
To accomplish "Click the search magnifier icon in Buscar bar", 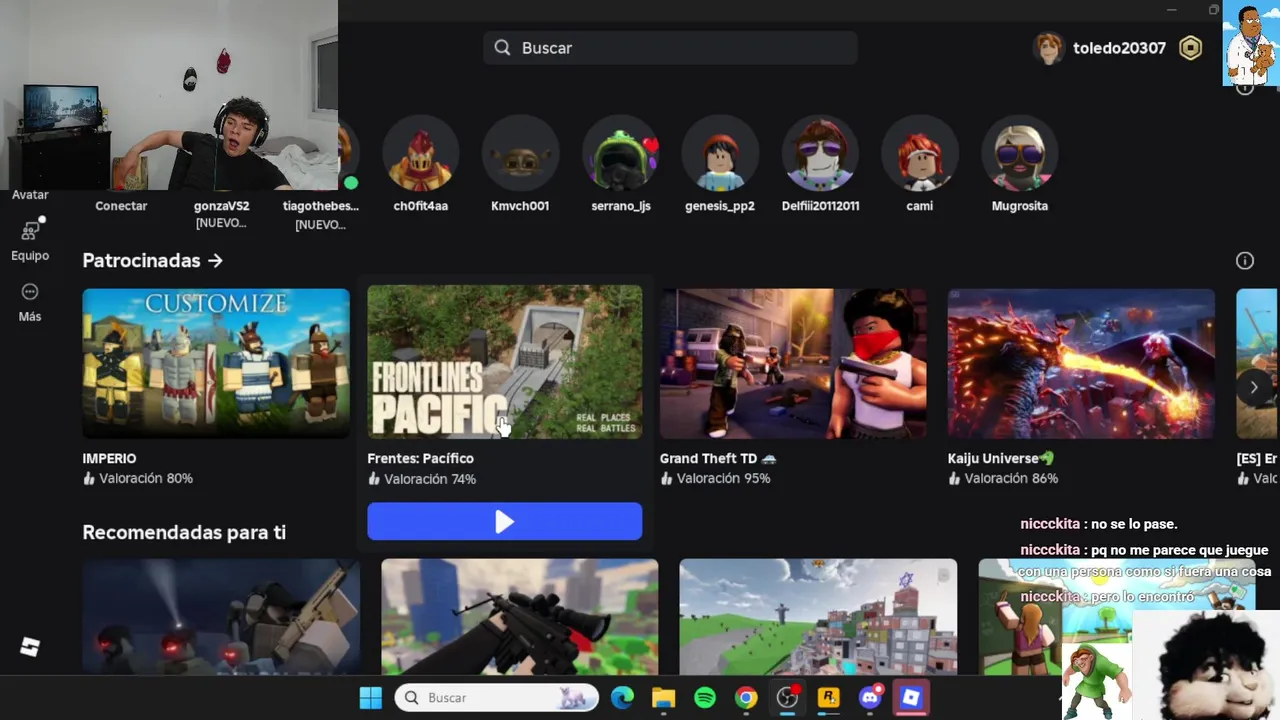I will pos(502,48).
